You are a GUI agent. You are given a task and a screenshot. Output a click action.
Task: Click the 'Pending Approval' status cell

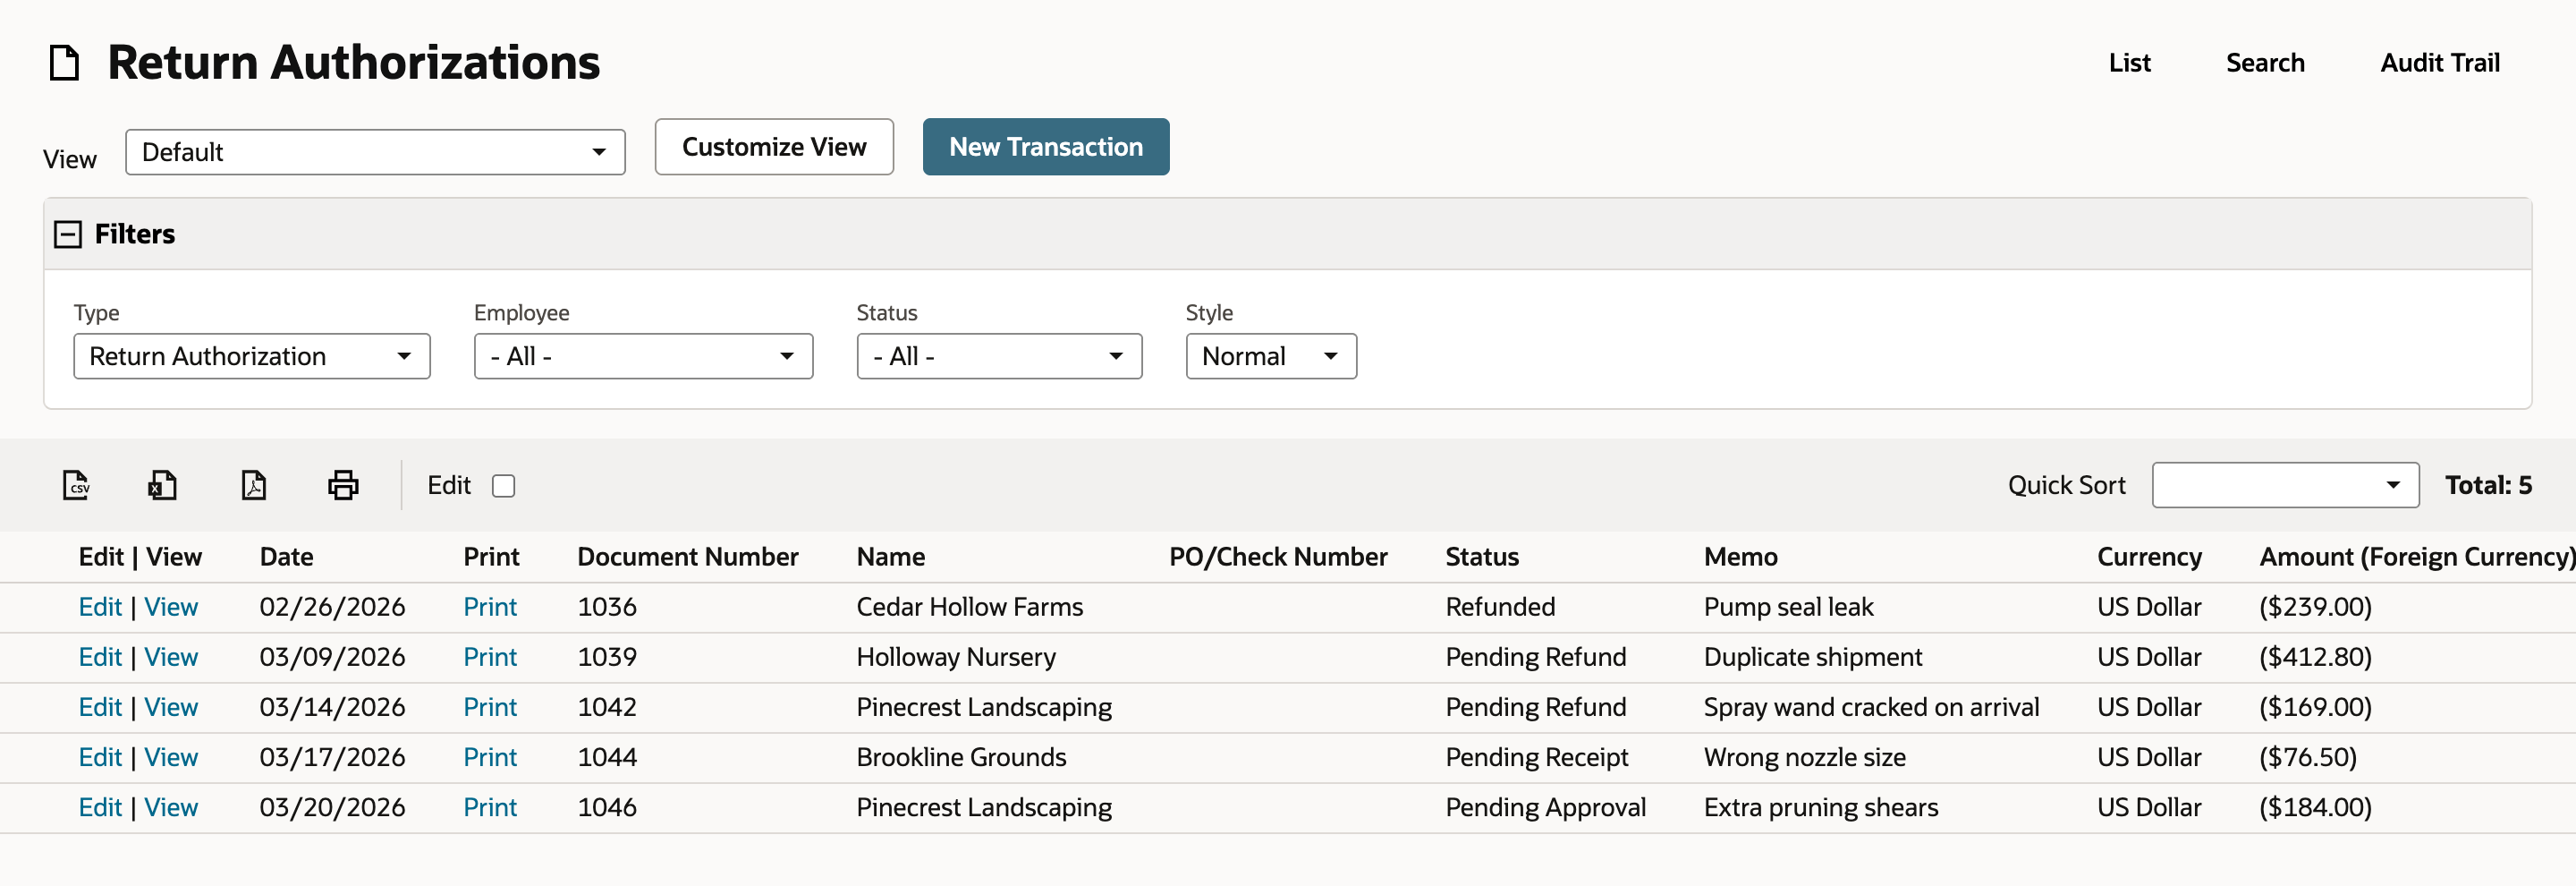(x=1545, y=807)
